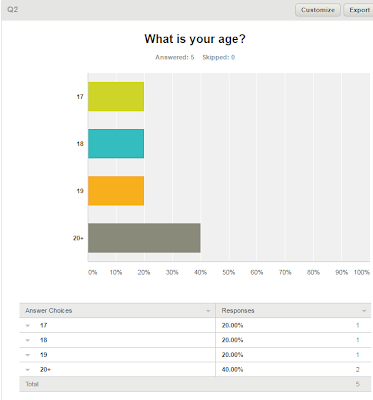Expand the arrow beside answer choice 20+
This screenshot has height=400, width=373.
(x=28, y=370)
